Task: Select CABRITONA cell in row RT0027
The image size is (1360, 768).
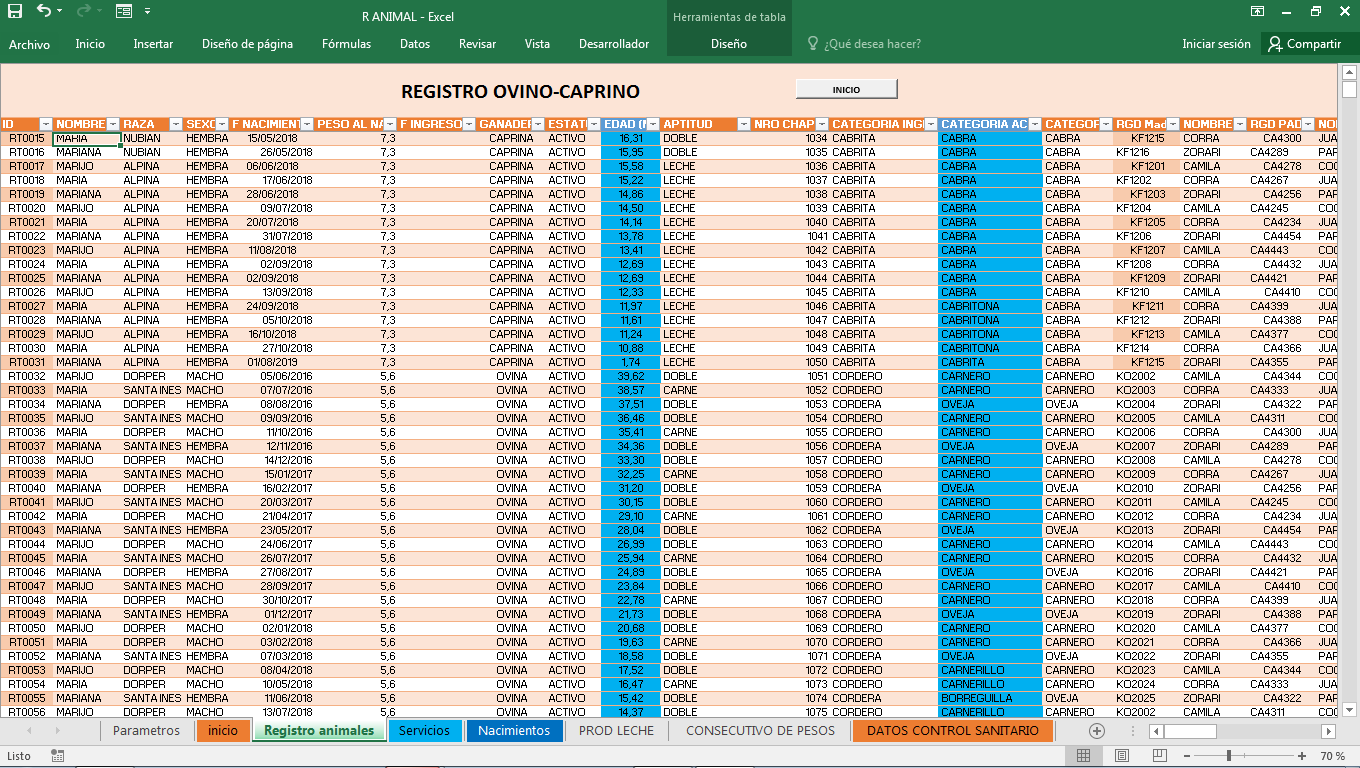Action: coord(990,306)
